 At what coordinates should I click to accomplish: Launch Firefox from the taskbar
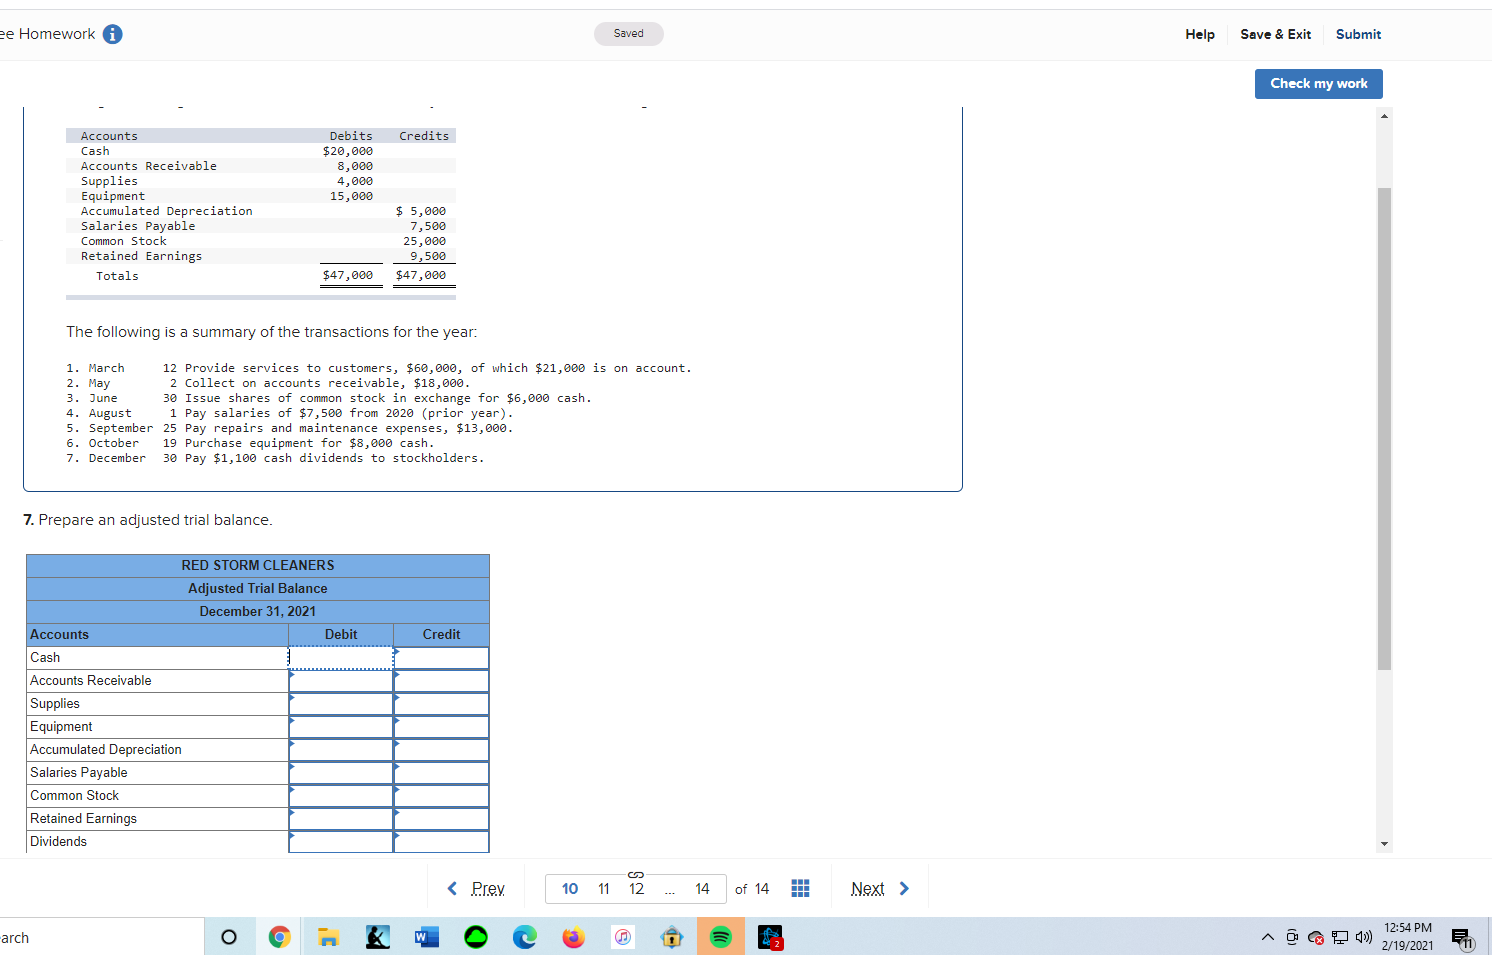click(x=573, y=937)
